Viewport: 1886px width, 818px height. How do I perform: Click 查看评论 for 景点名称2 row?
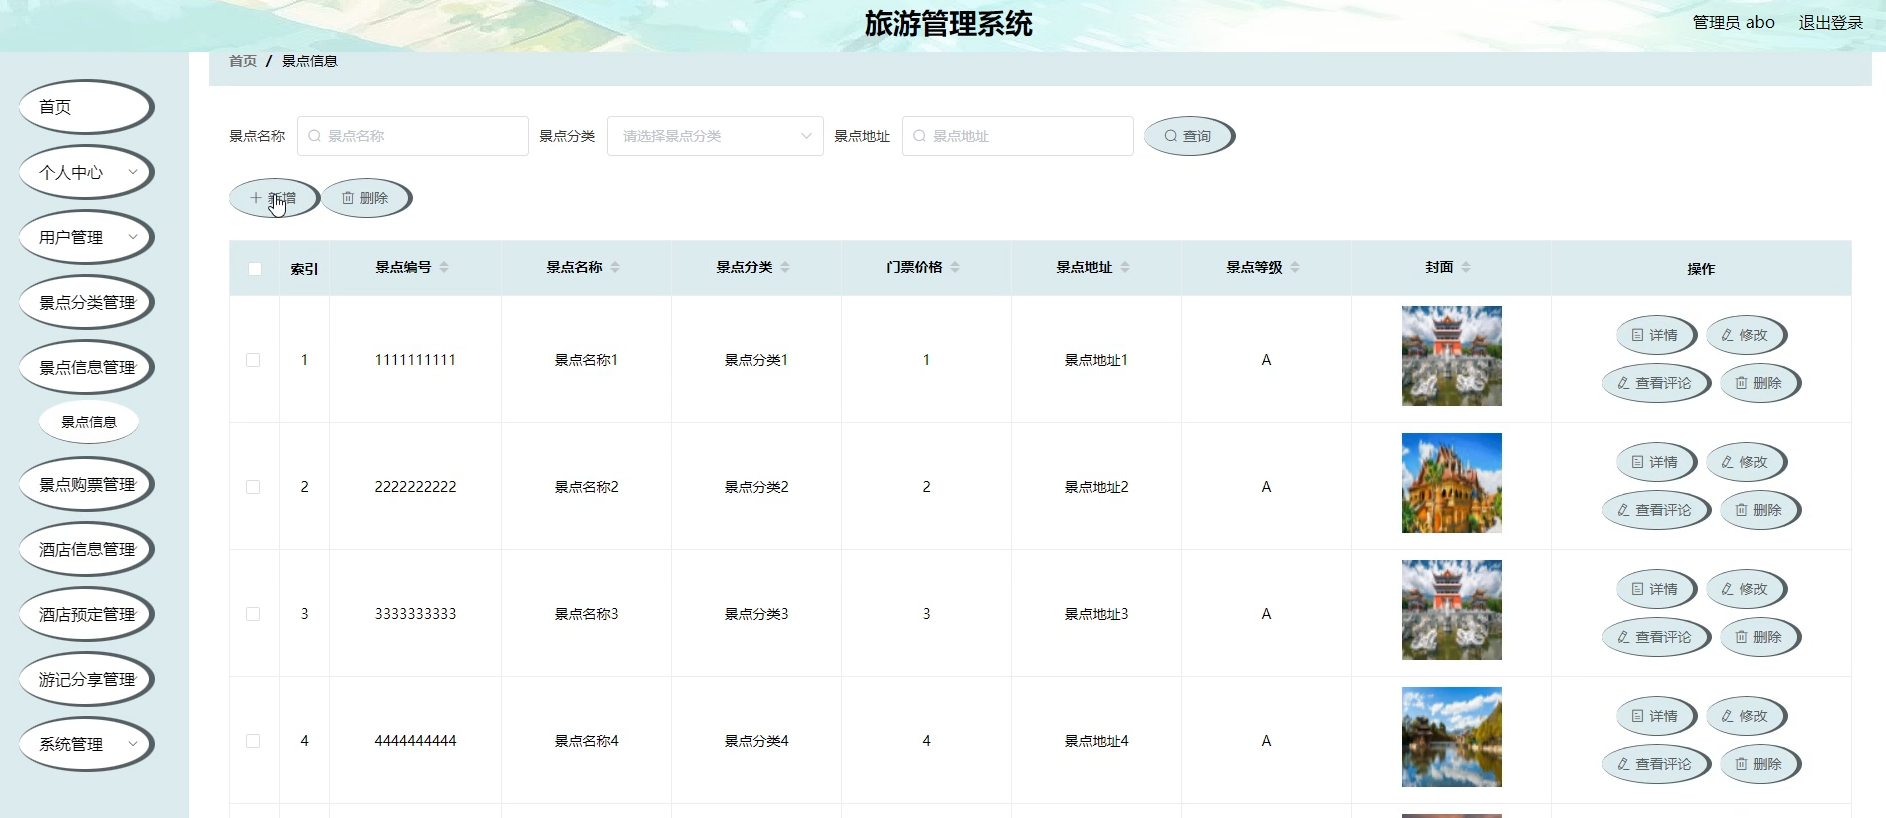click(1655, 510)
